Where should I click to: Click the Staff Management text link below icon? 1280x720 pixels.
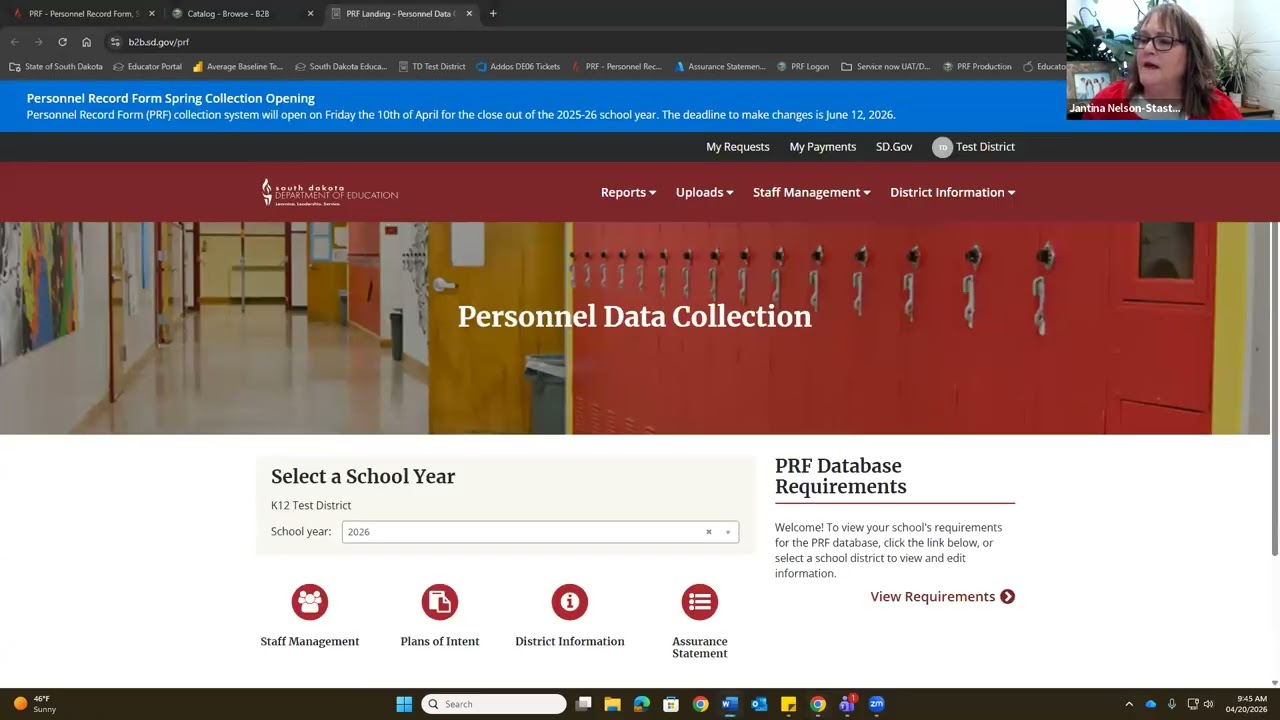310,642
